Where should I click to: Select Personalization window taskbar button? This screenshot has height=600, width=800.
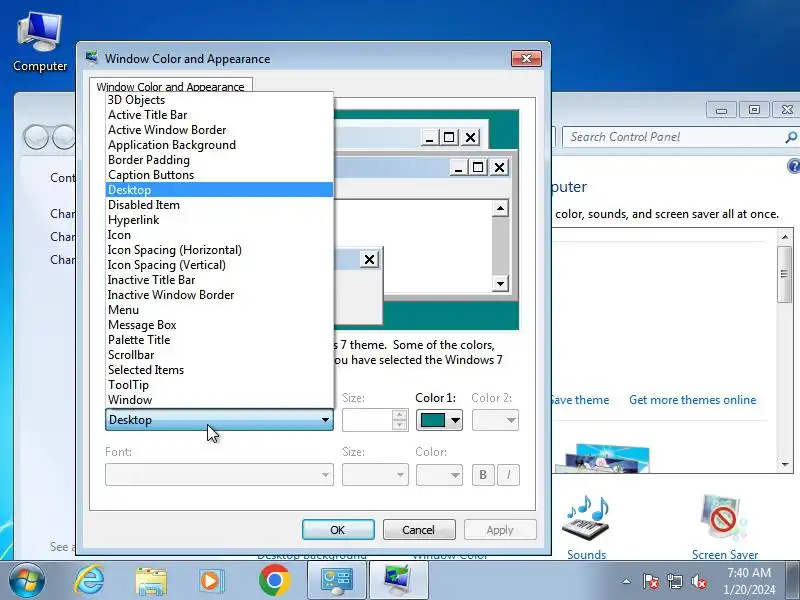tap(398, 581)
